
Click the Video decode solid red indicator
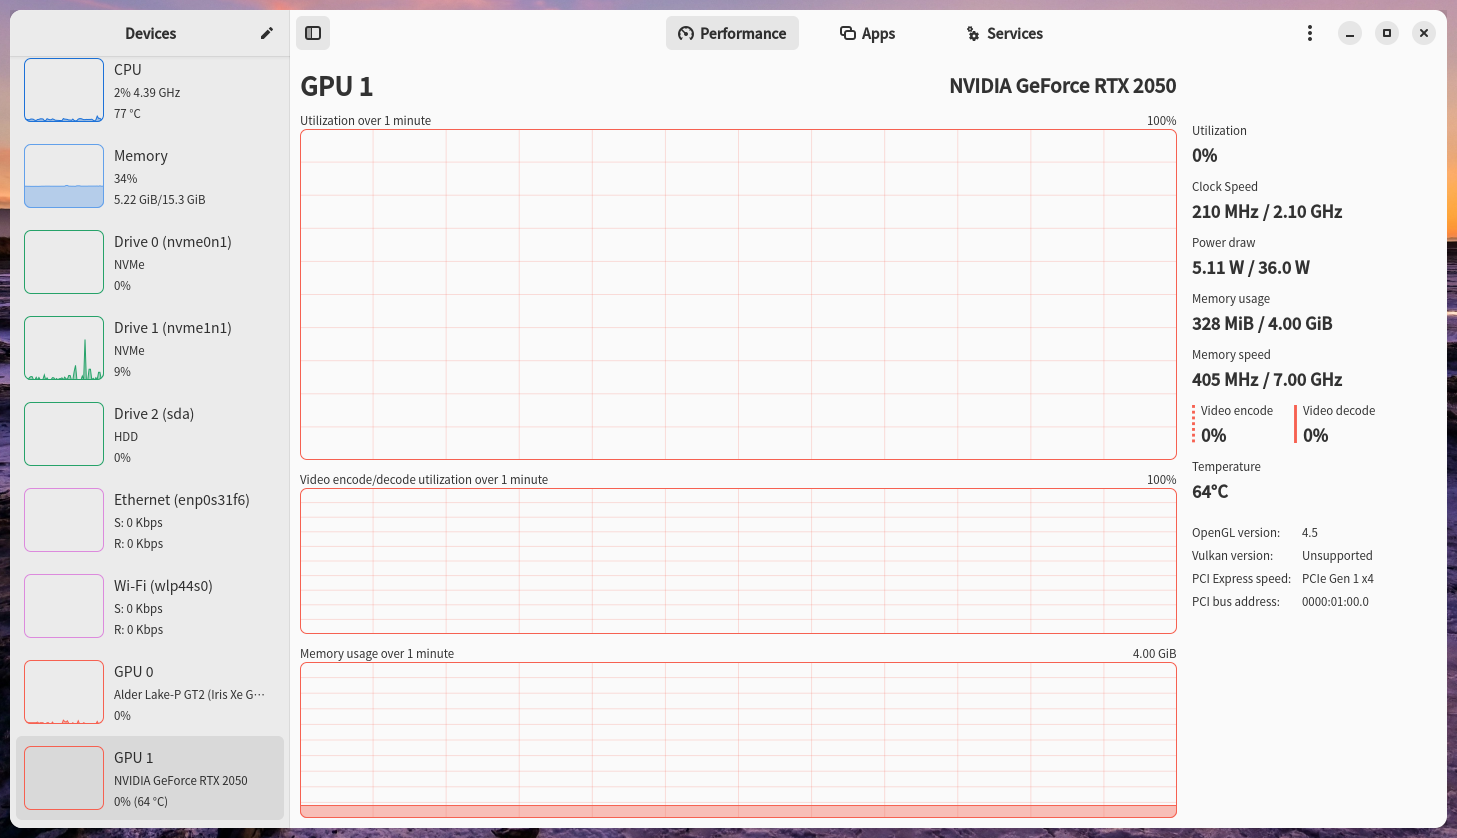1296,424
